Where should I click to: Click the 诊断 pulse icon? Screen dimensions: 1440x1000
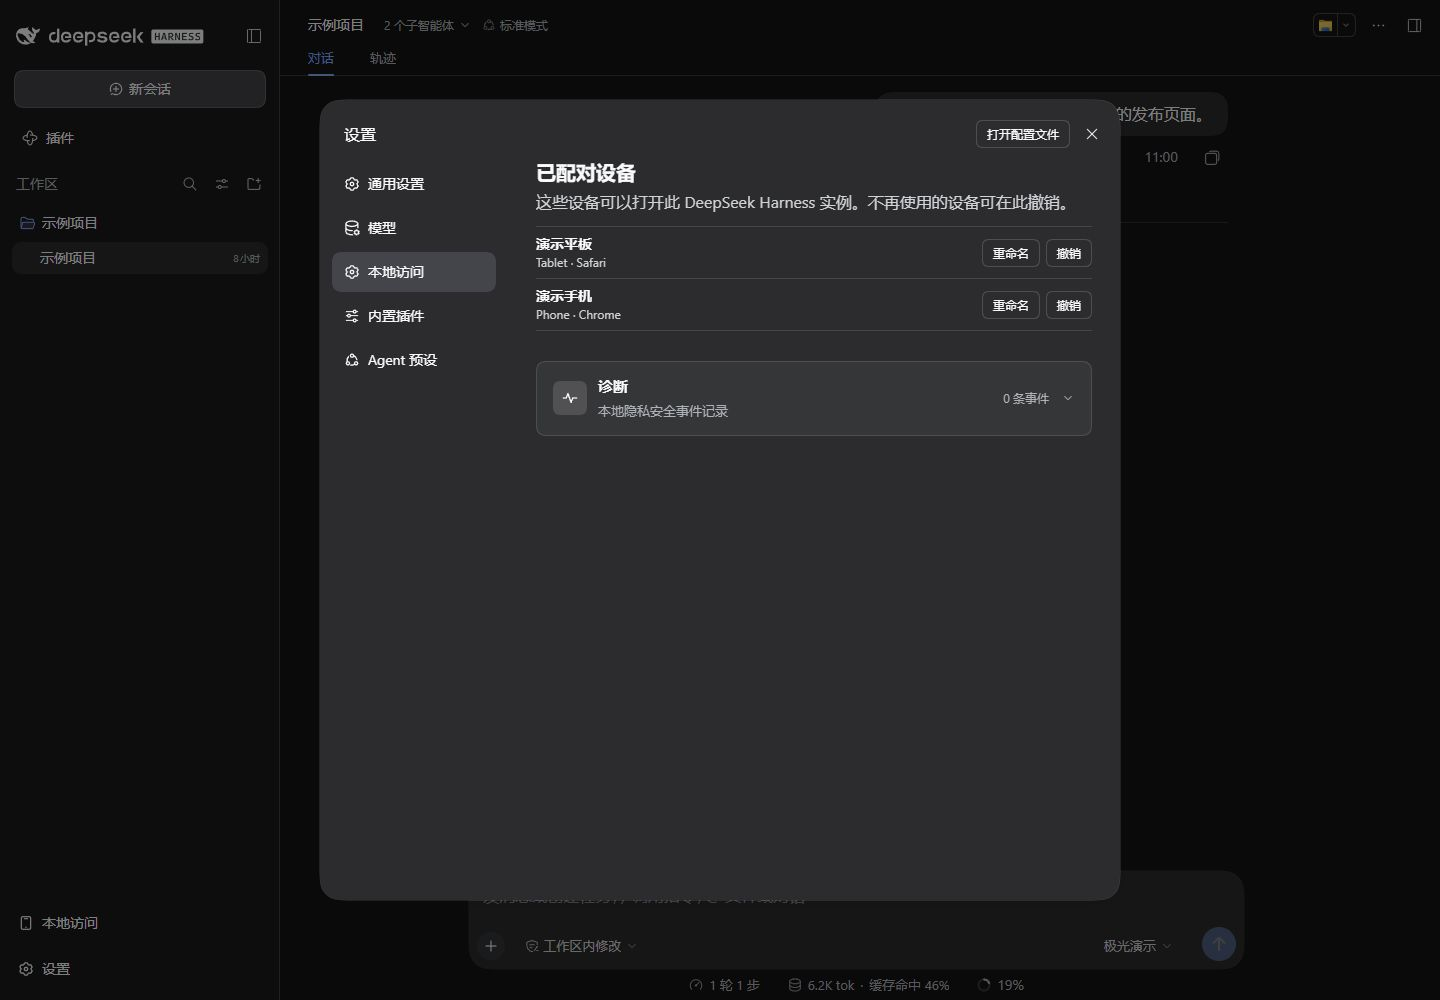(570, 398)
